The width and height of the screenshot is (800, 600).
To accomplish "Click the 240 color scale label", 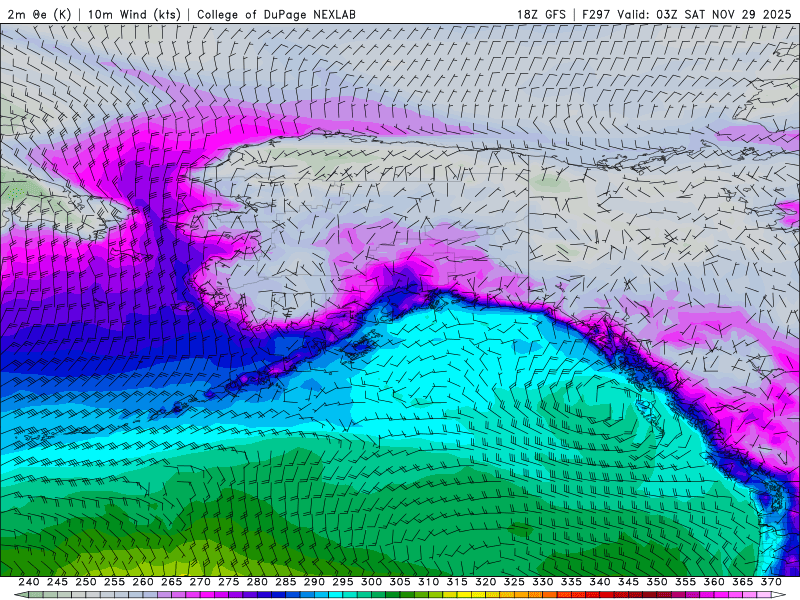I will coord(29,582).
